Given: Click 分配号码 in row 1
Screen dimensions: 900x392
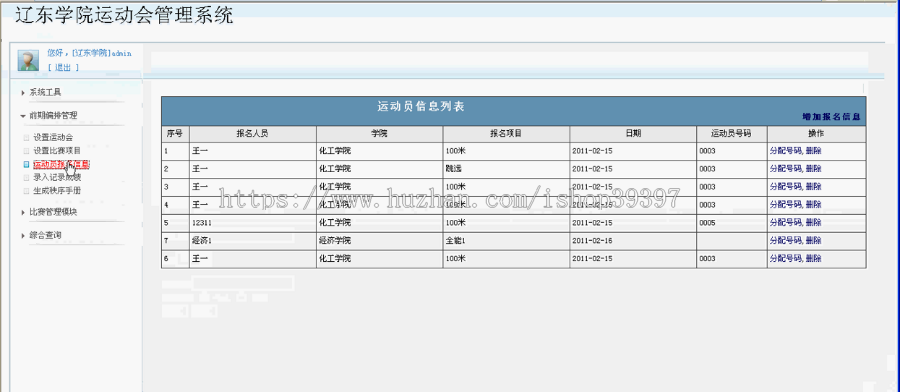Looking at the screenshot, I should (x=785, y=152).
